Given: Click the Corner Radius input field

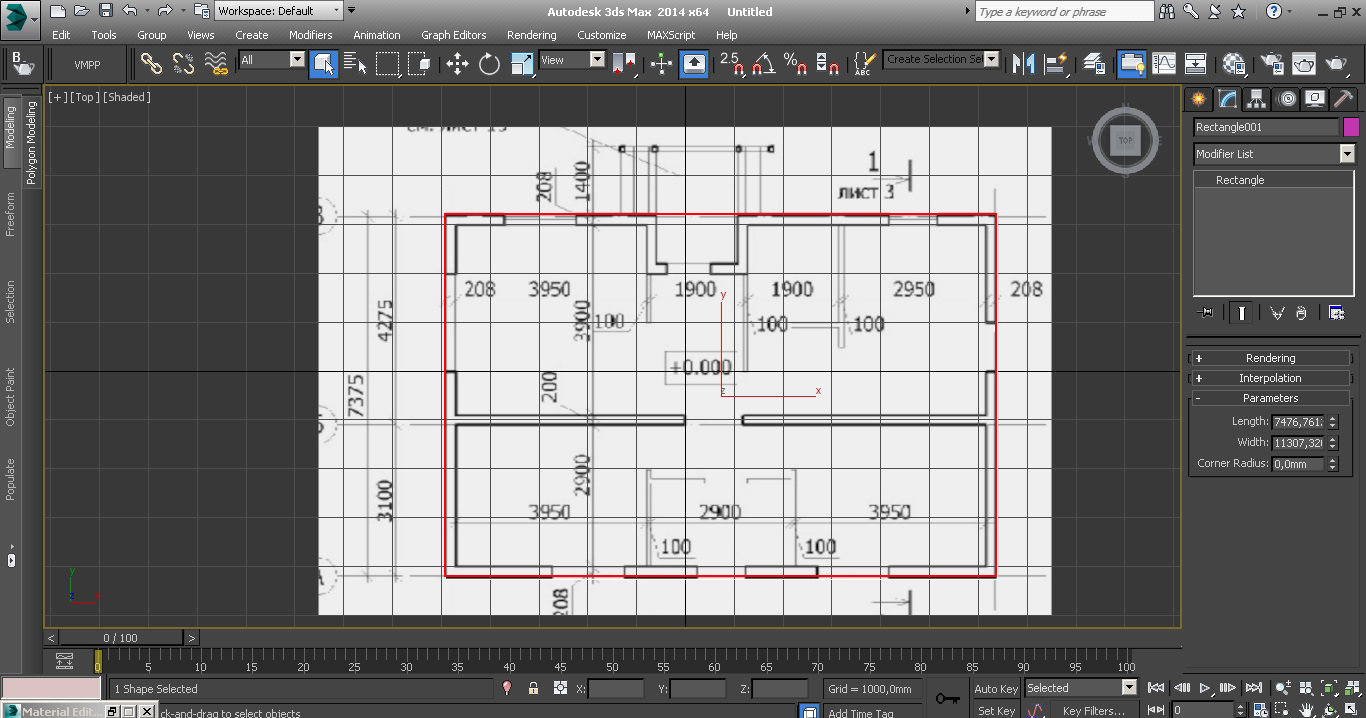Looking at the screenshot, I should 1298,464.
